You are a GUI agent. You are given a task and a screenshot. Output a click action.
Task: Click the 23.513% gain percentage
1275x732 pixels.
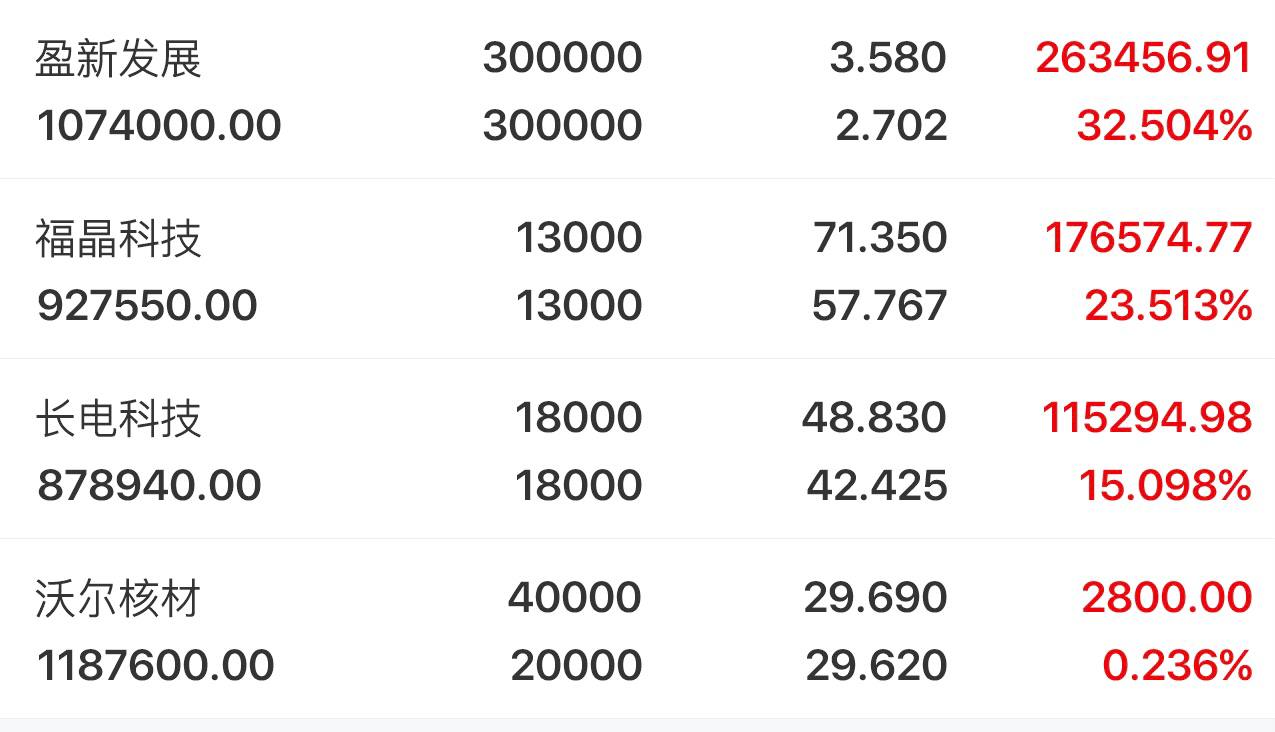pyautogui.click(x=1168, y=306)
